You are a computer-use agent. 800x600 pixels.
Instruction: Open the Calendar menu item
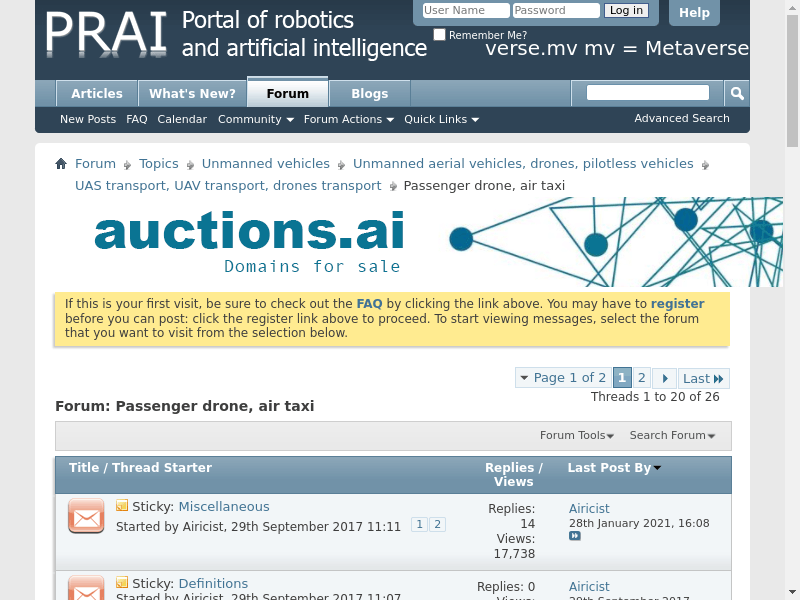182,119
